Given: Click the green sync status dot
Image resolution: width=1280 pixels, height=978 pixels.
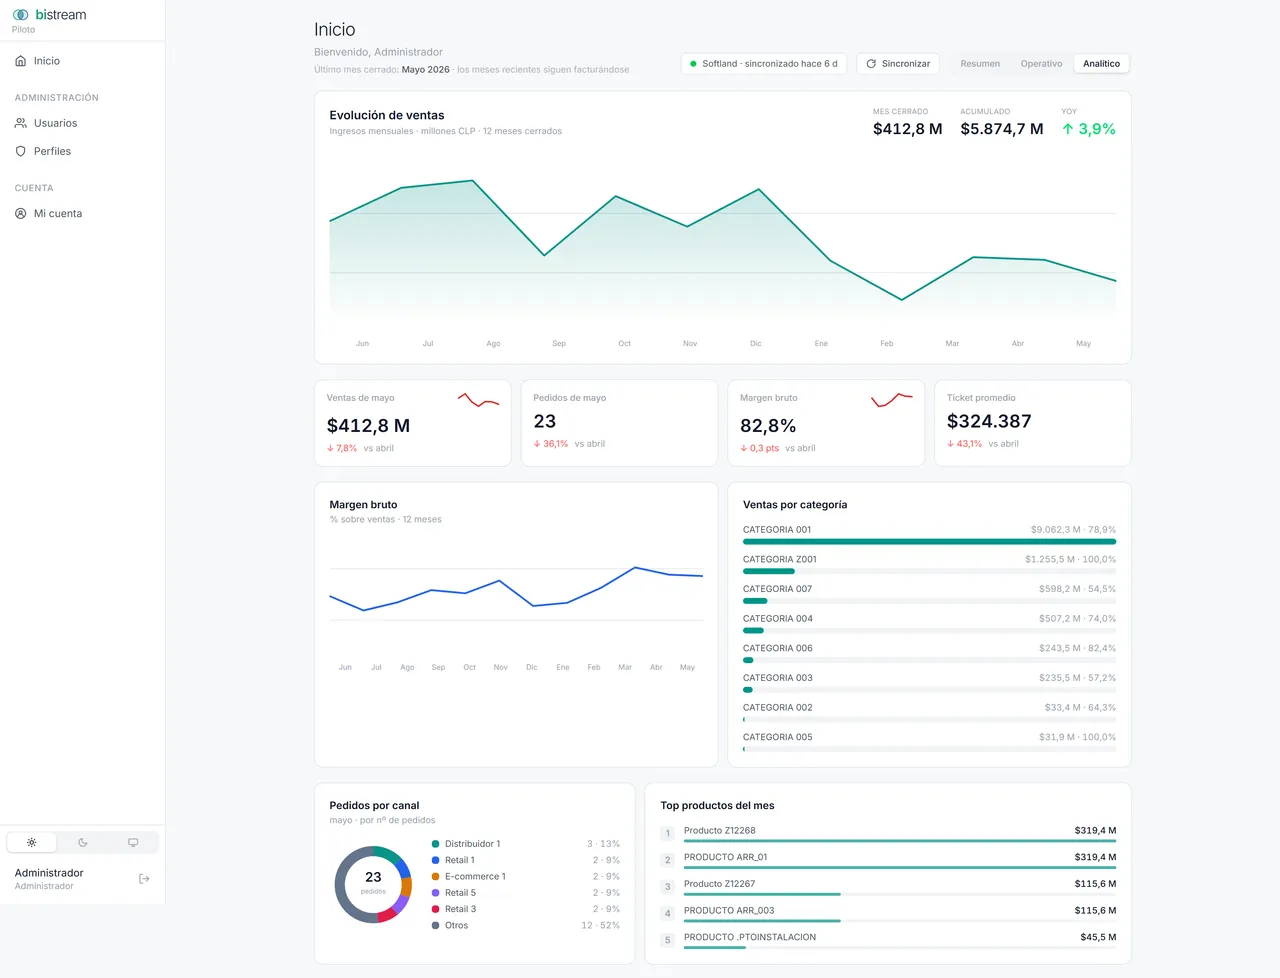Looking at the screenshot, I should point(693,63).
